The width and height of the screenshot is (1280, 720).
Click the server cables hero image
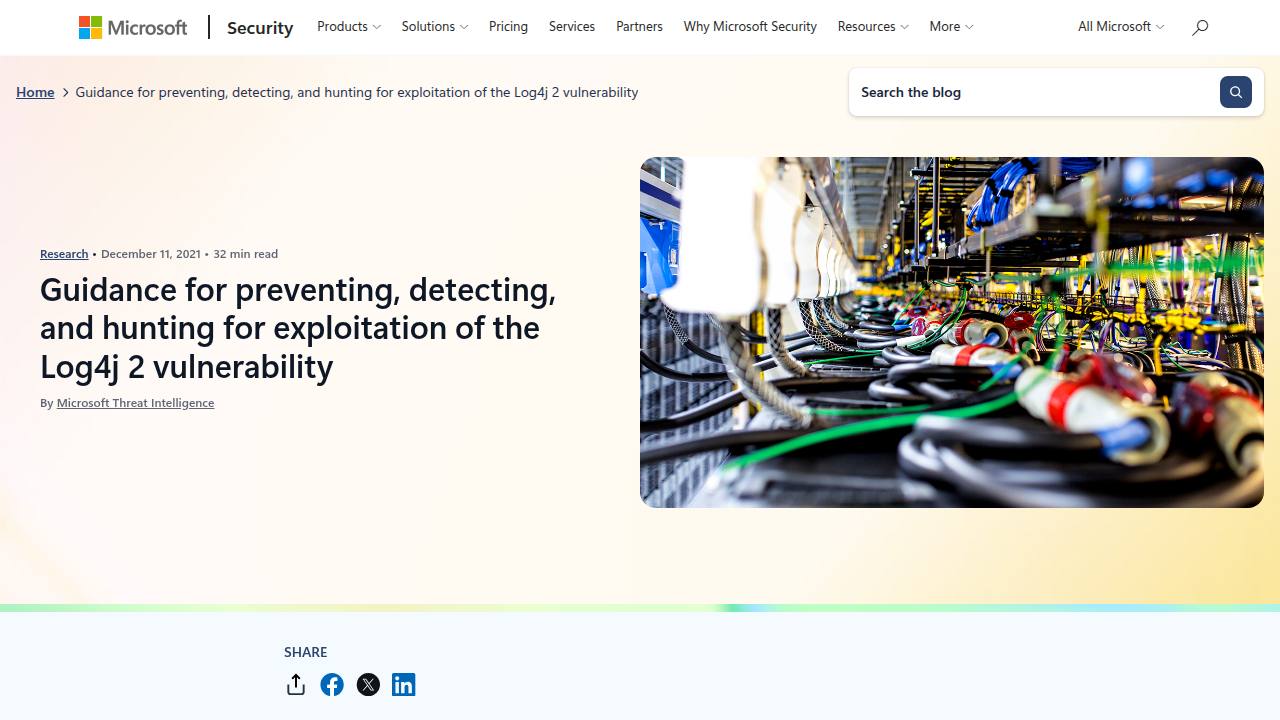pos(952,332)
